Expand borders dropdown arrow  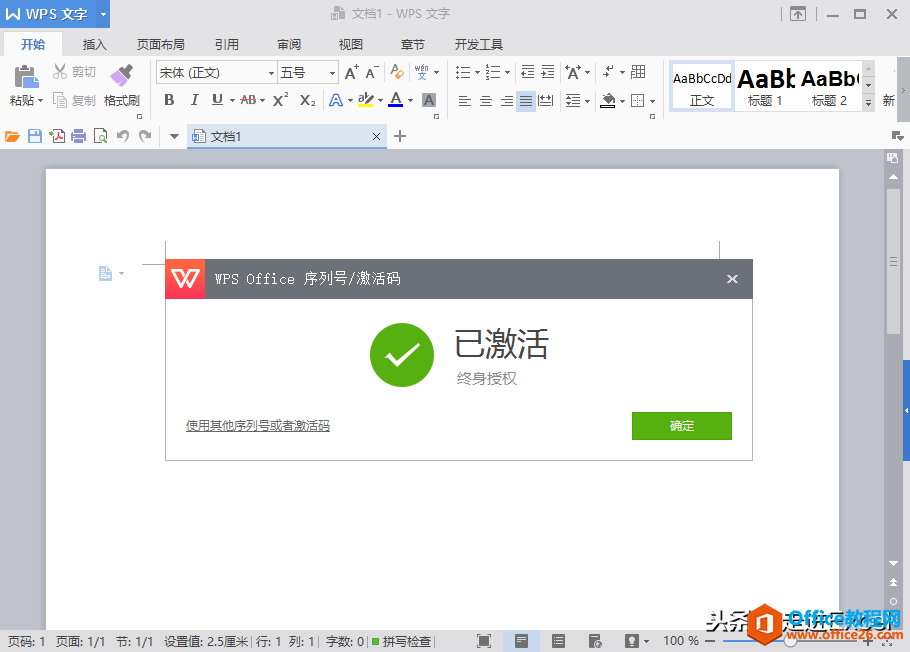[x=652, y=101]
